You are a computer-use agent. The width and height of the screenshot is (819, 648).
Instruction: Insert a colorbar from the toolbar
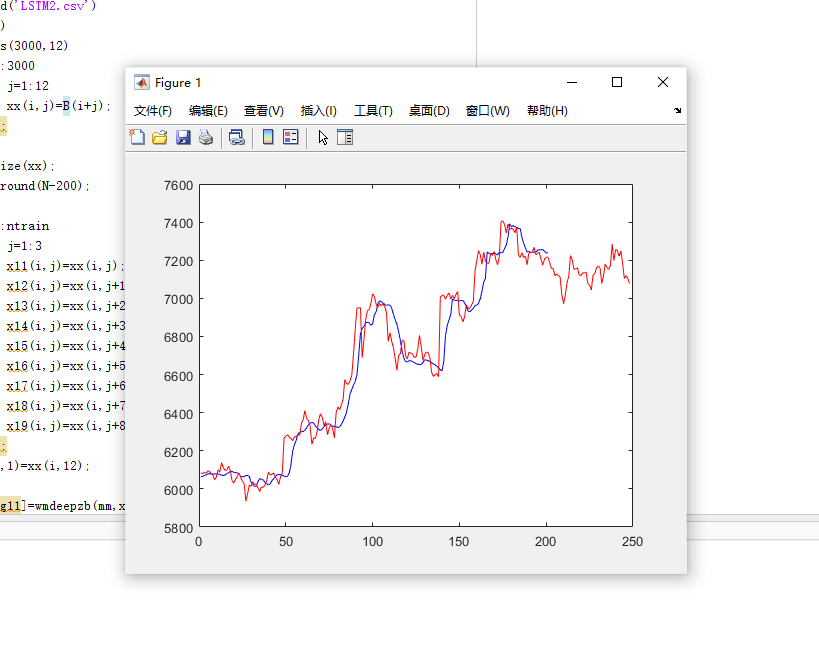click(x=268, y=137)
